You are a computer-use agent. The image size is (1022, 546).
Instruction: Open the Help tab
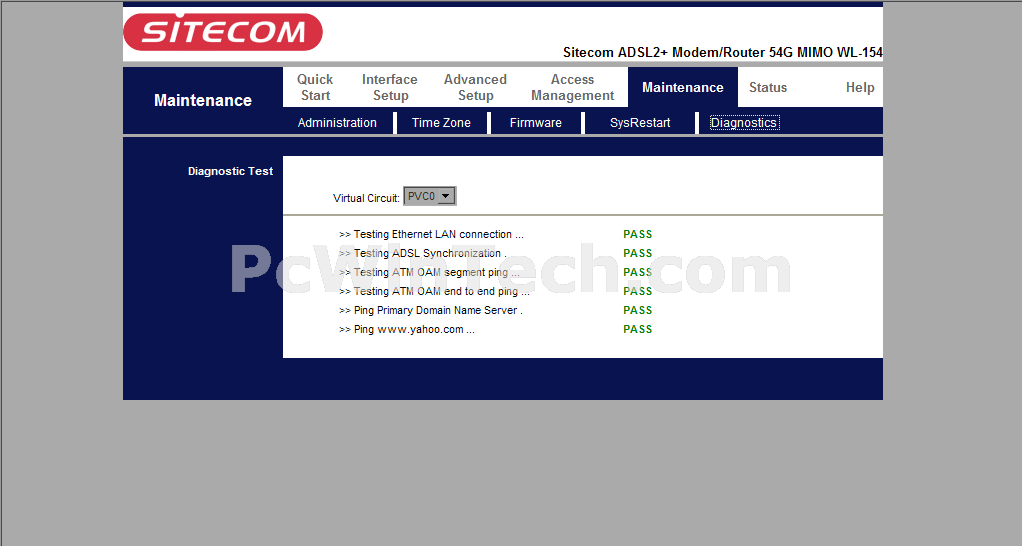click(x=860, y=87)
